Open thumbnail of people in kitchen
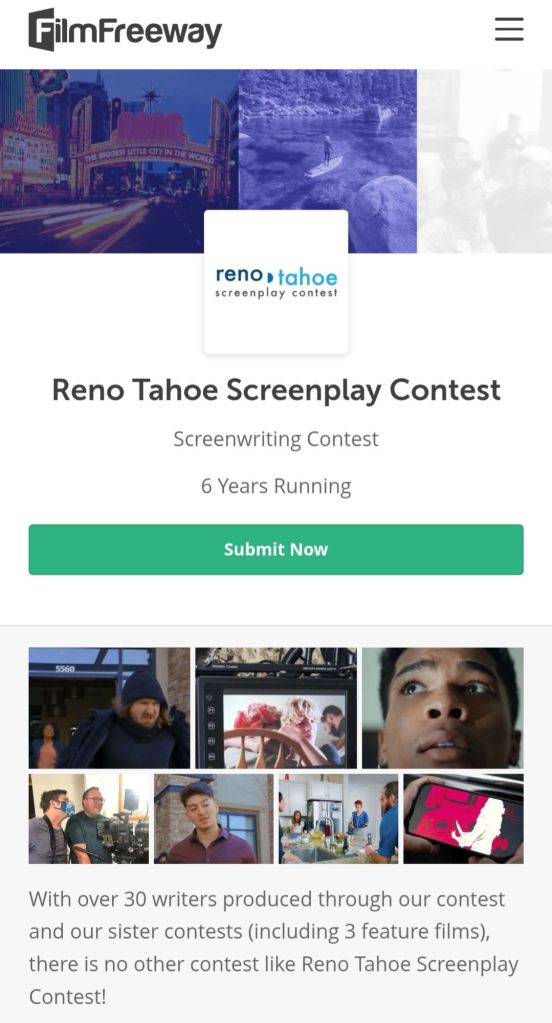This screenshot has height=1023, width=552. coord(339,819)
